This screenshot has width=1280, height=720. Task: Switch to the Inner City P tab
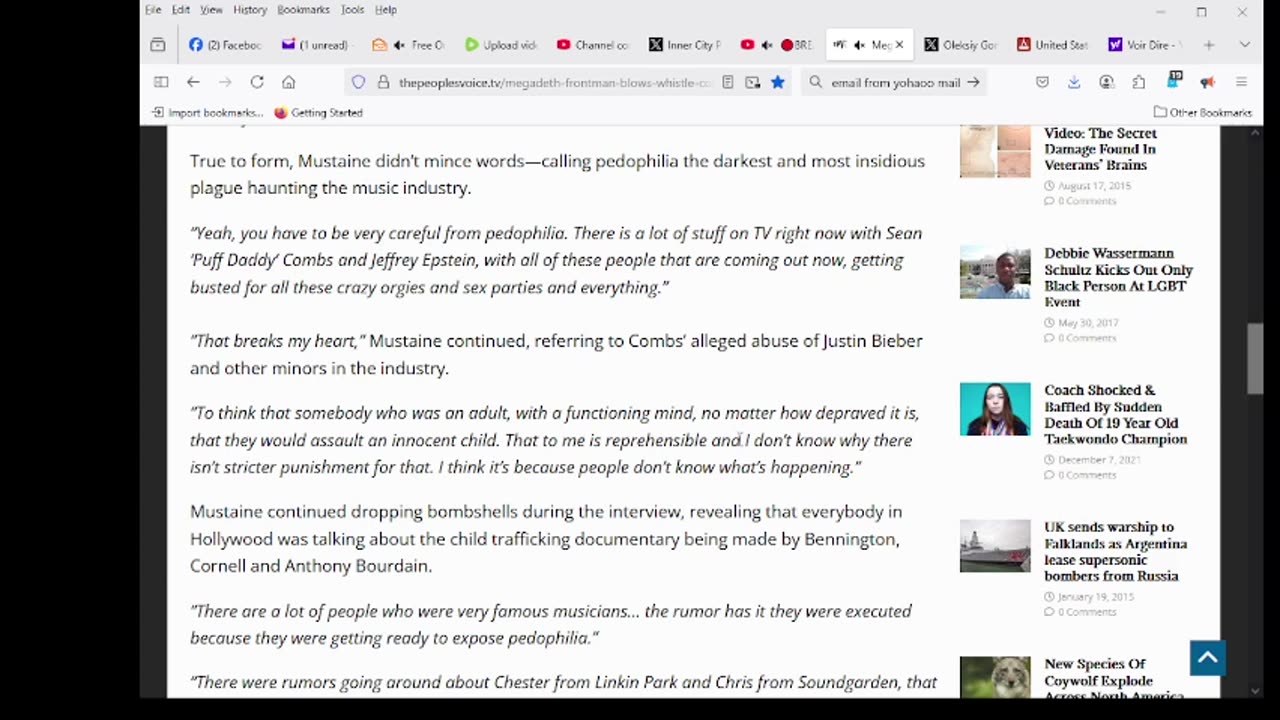point(685,45)
